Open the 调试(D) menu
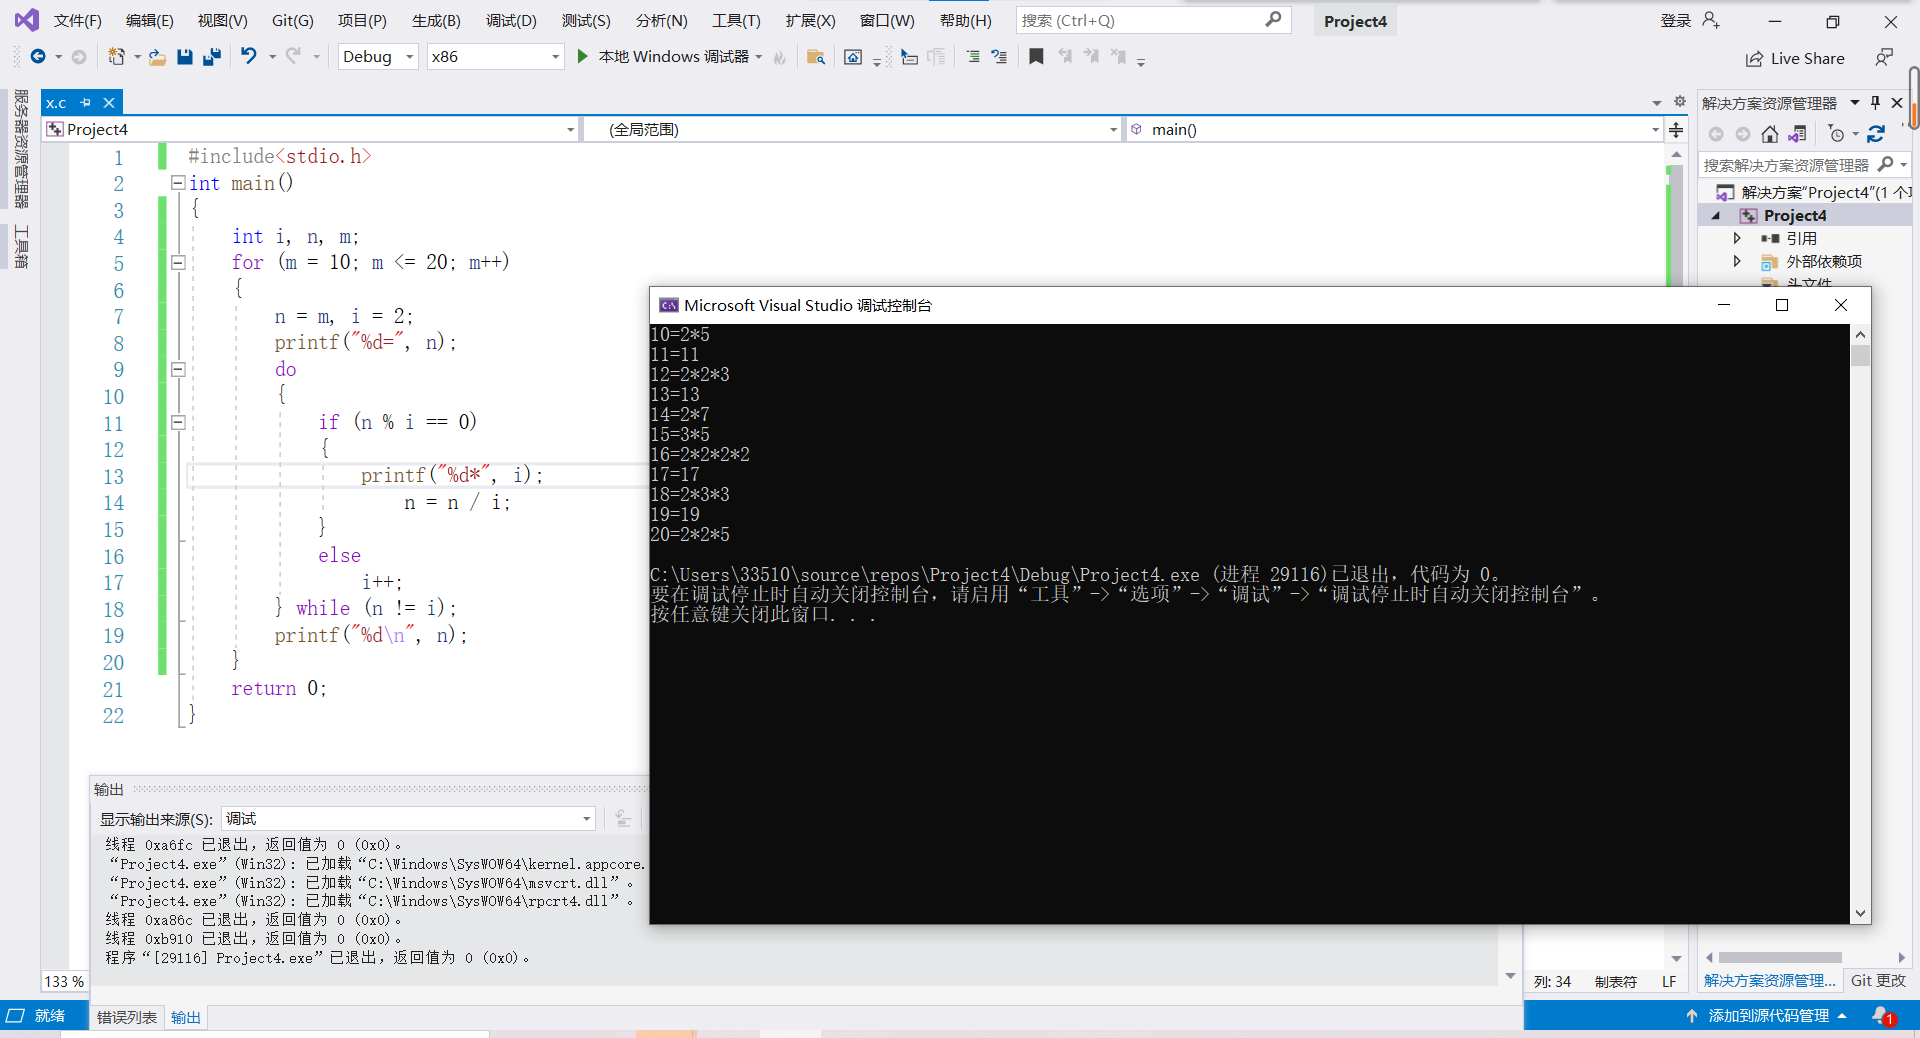This screenshot has height=1038, width=1920. [x=511, y=20]
